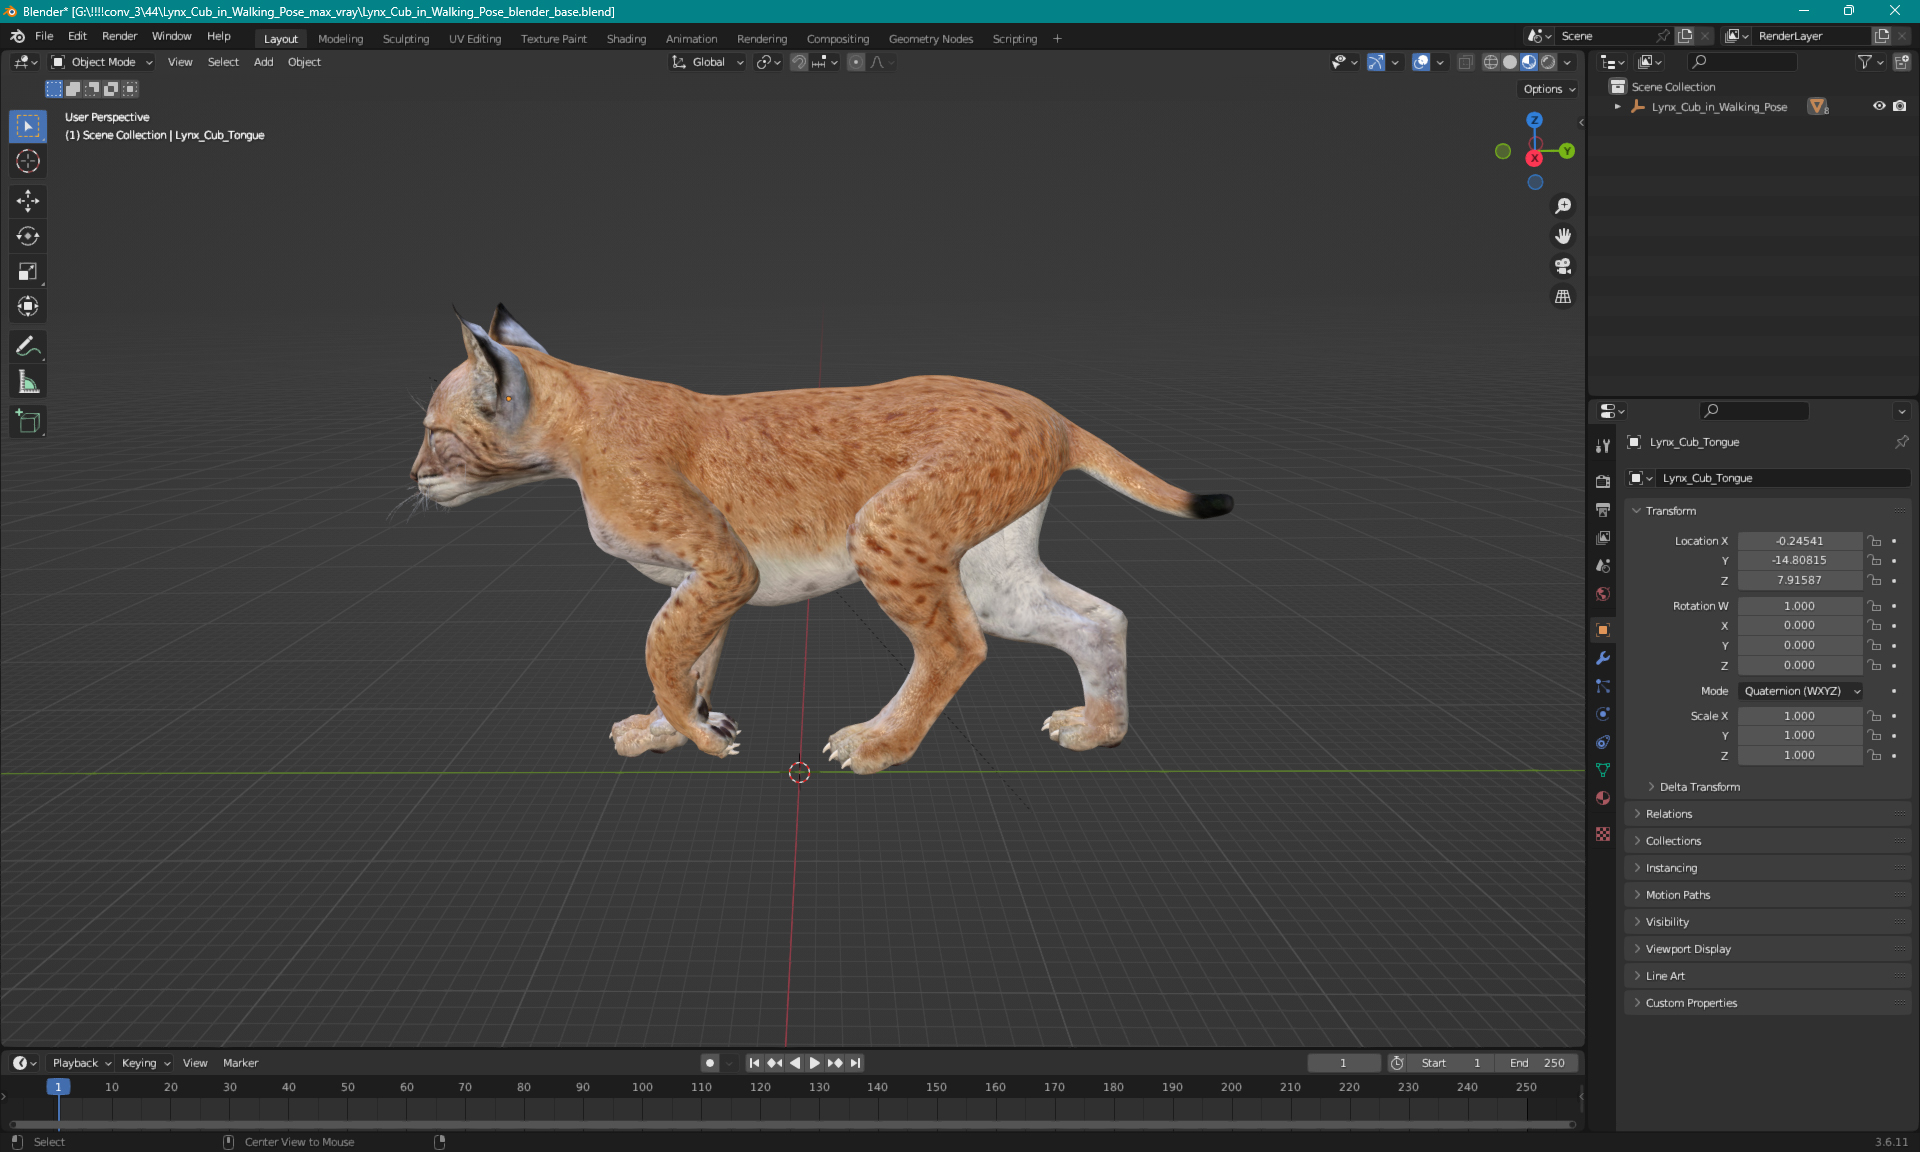Toggle proportional editing button

856,62
